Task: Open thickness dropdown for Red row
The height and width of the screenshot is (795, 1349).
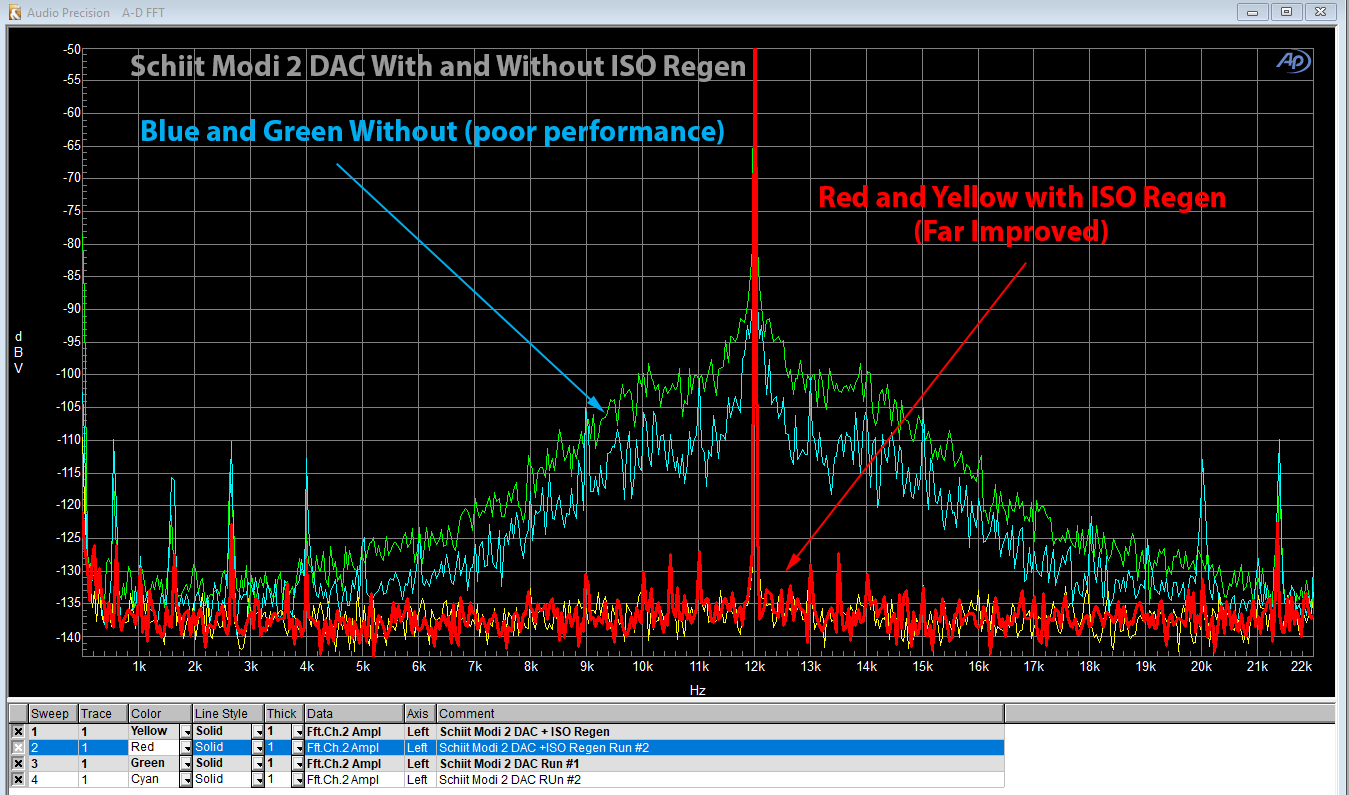Action: (x=297, y=748)
